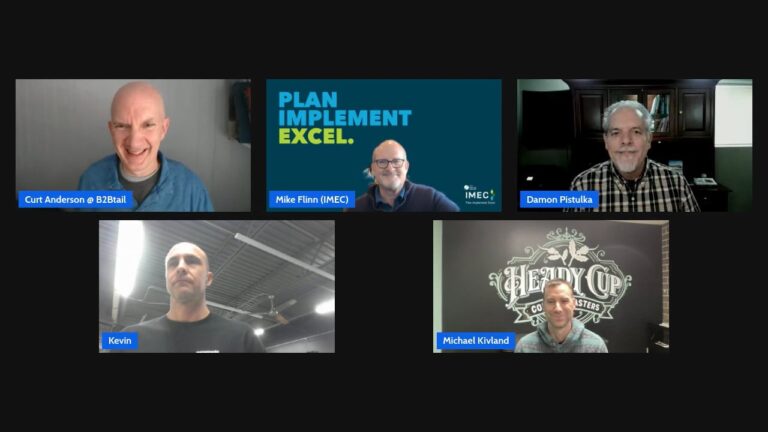
Task: Click the PLAN IMPLEMENT EXCEL. headline text
Action: tap(344, 118)
